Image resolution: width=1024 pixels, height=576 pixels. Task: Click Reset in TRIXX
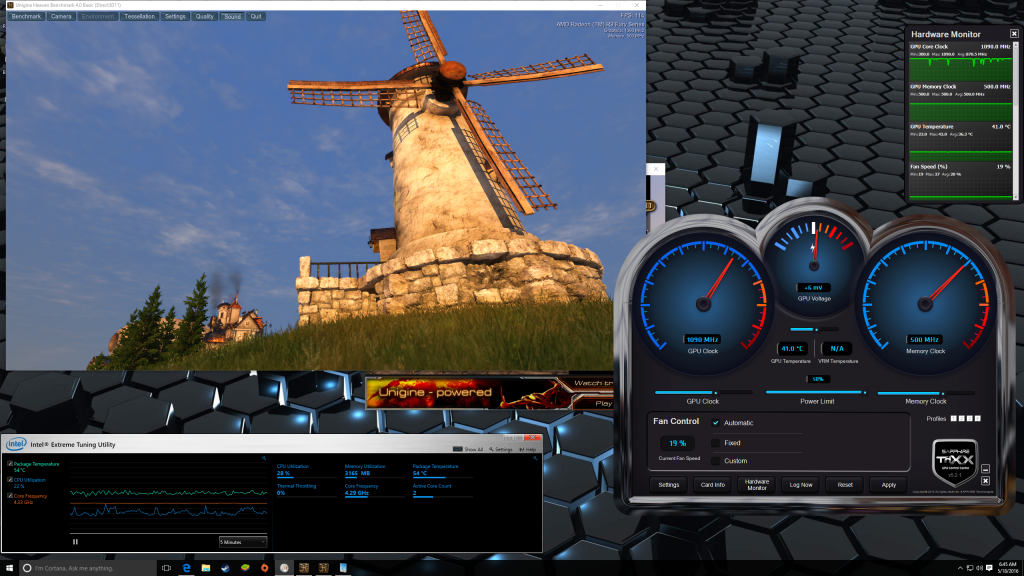(x=845, y=485)
